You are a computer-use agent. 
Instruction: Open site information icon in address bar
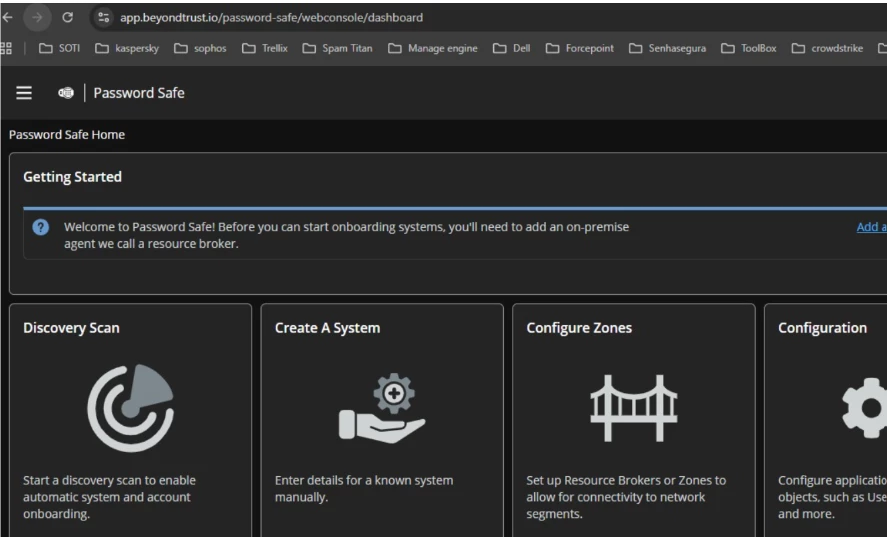tap(104, 18)
